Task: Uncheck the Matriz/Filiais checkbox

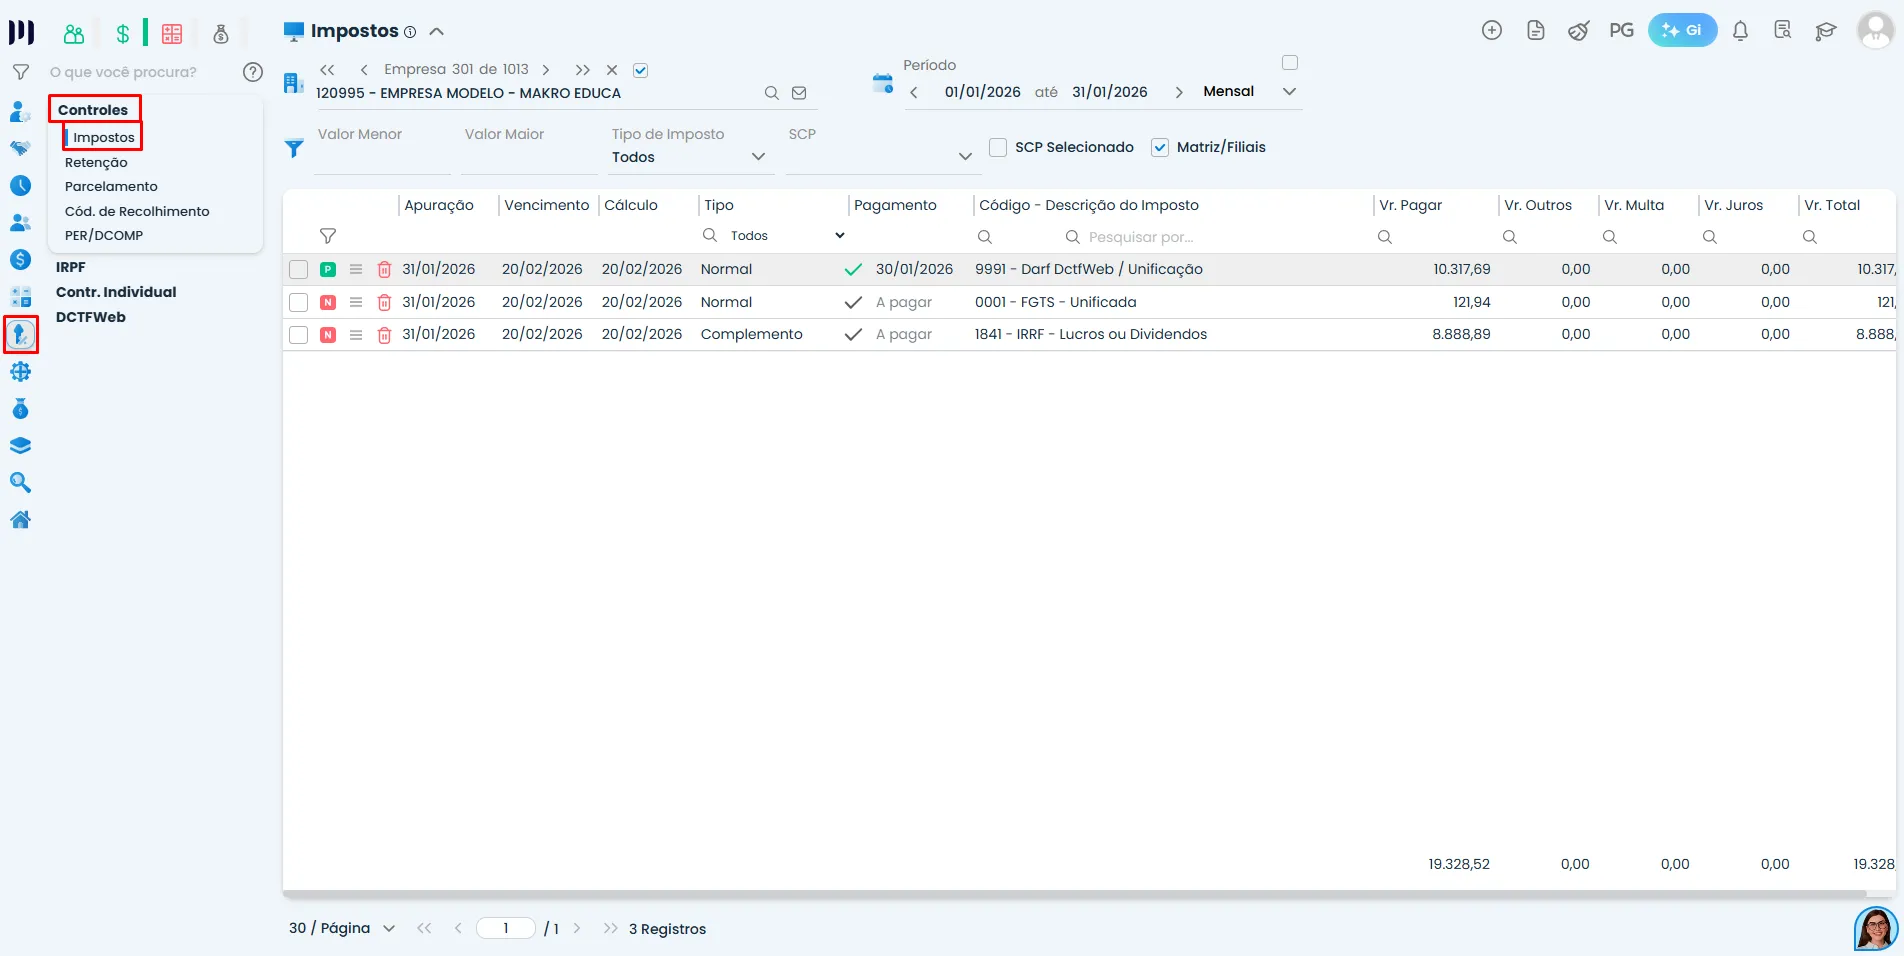Action: (1160, 147)
